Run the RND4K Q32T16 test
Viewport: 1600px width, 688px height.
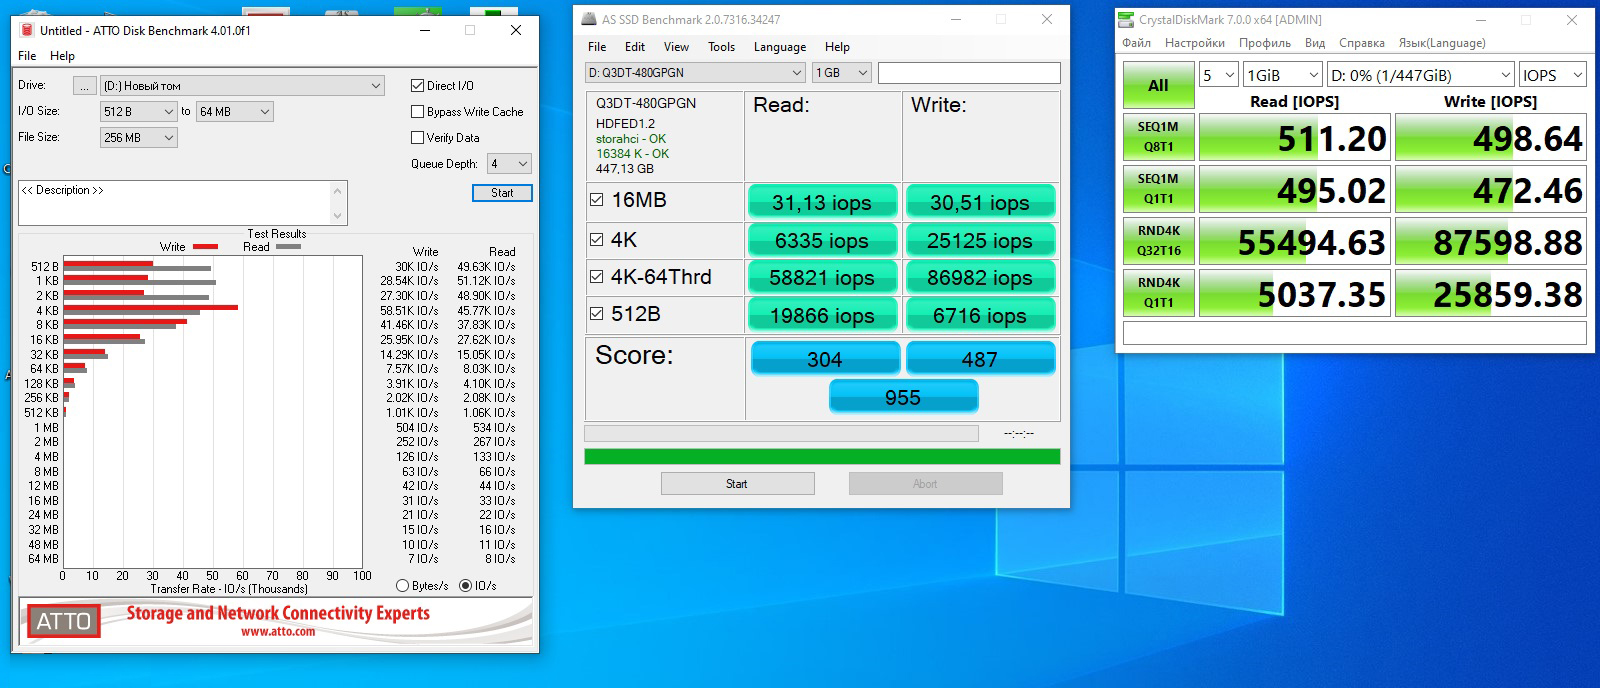(x=1158, y=241)
